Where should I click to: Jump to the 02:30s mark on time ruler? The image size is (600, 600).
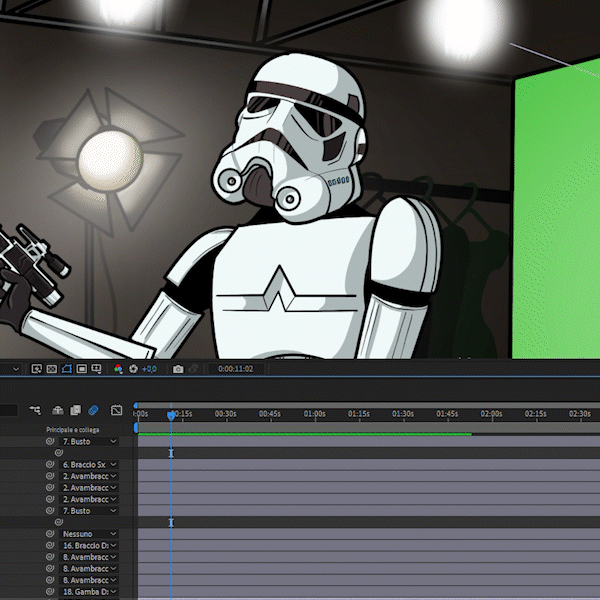click(x=580, y=414)
